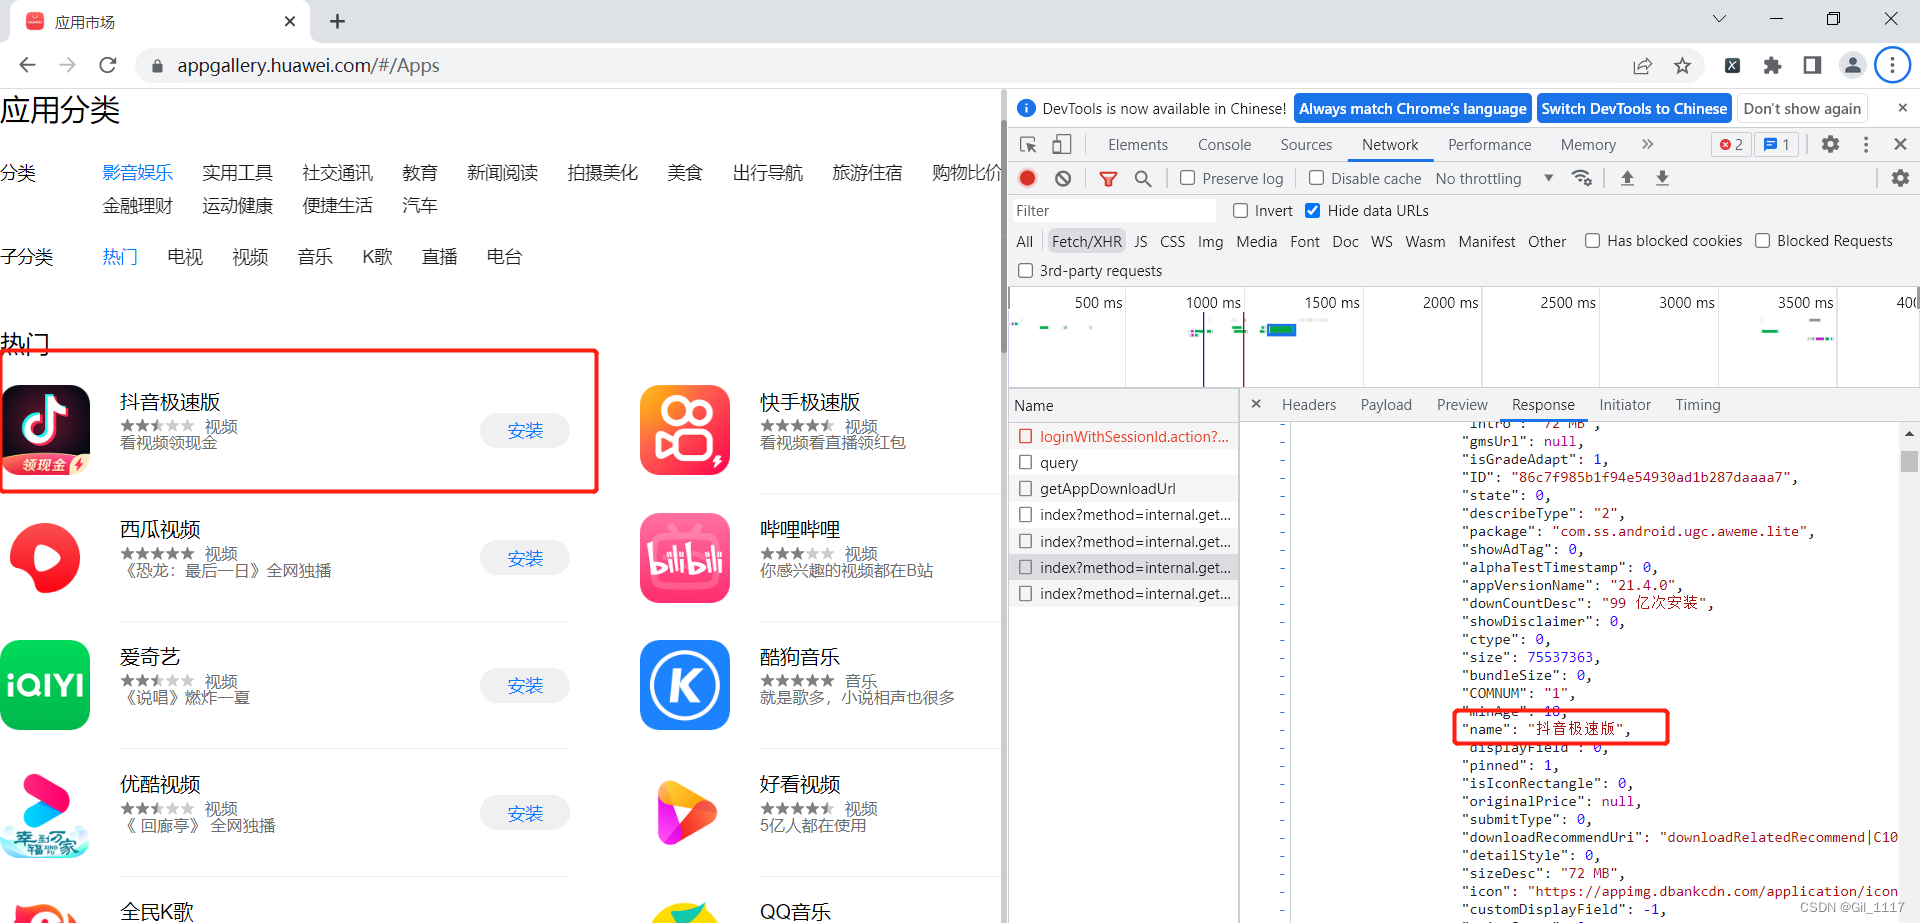Click the browser back arrow
Screen dimensions: 1920x923
pos(27,65)
